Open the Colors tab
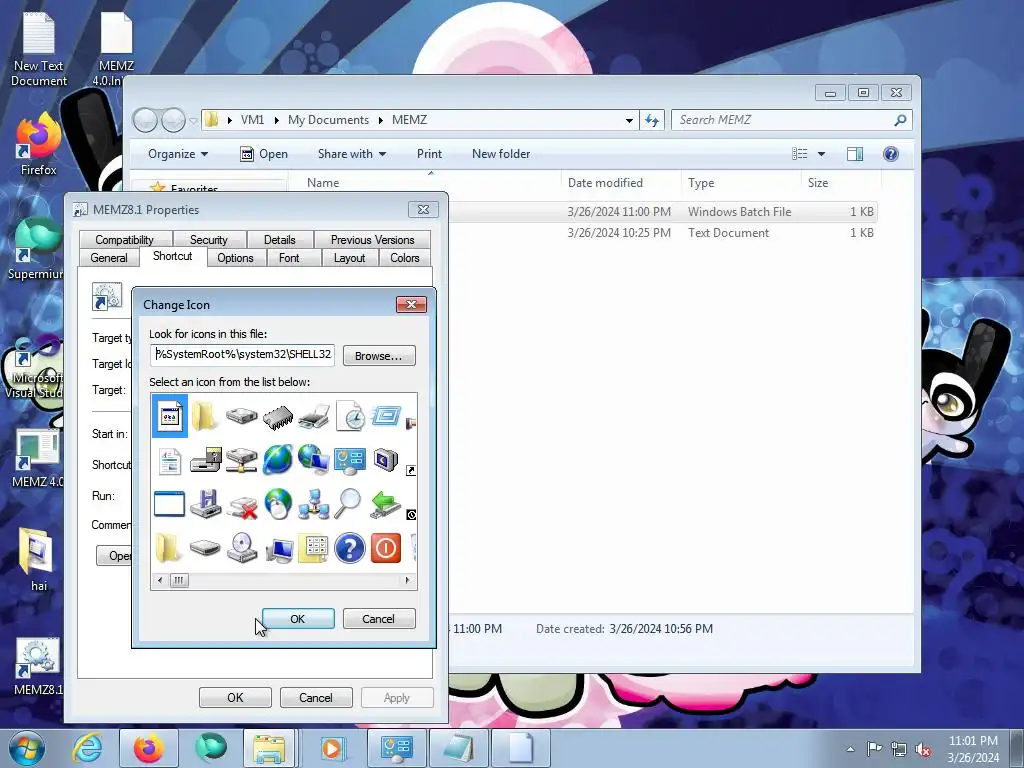1024x768 pixels. tap(405, 258)
